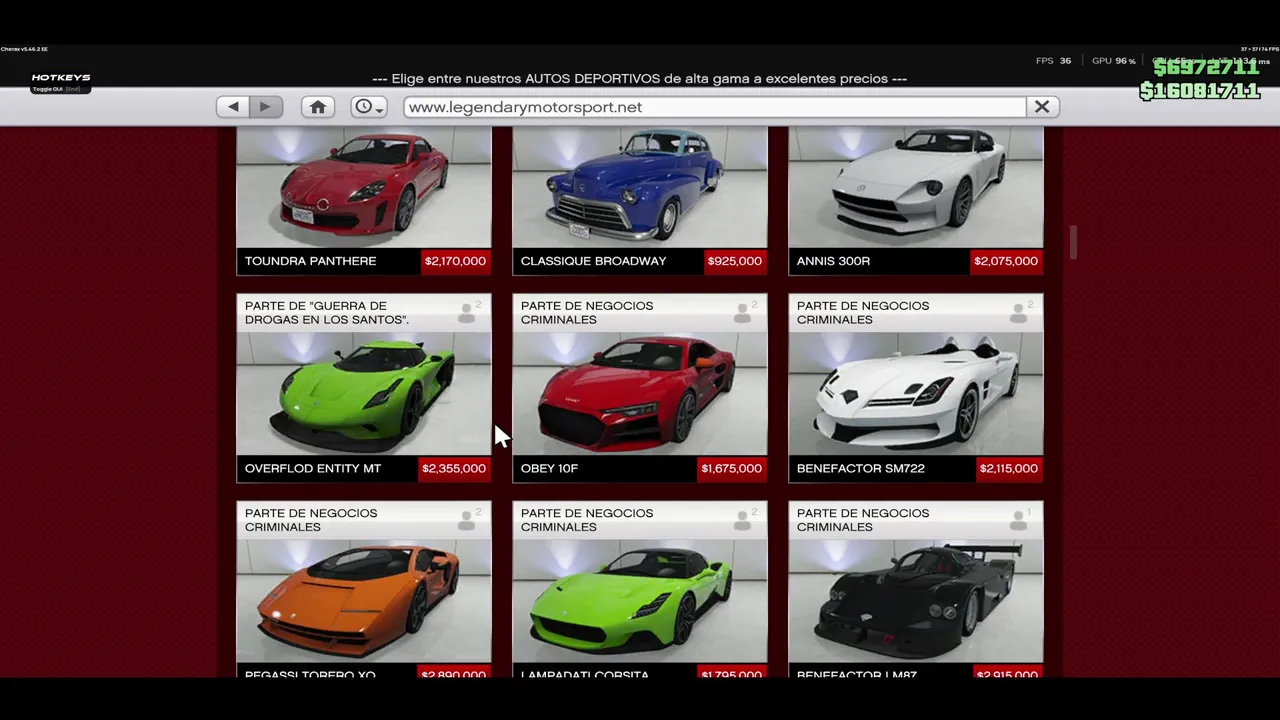
Task: Click 'Parte de Negocios Criminales' on Obey 10F
Action: pyautogui.click(x=587, y=313)
